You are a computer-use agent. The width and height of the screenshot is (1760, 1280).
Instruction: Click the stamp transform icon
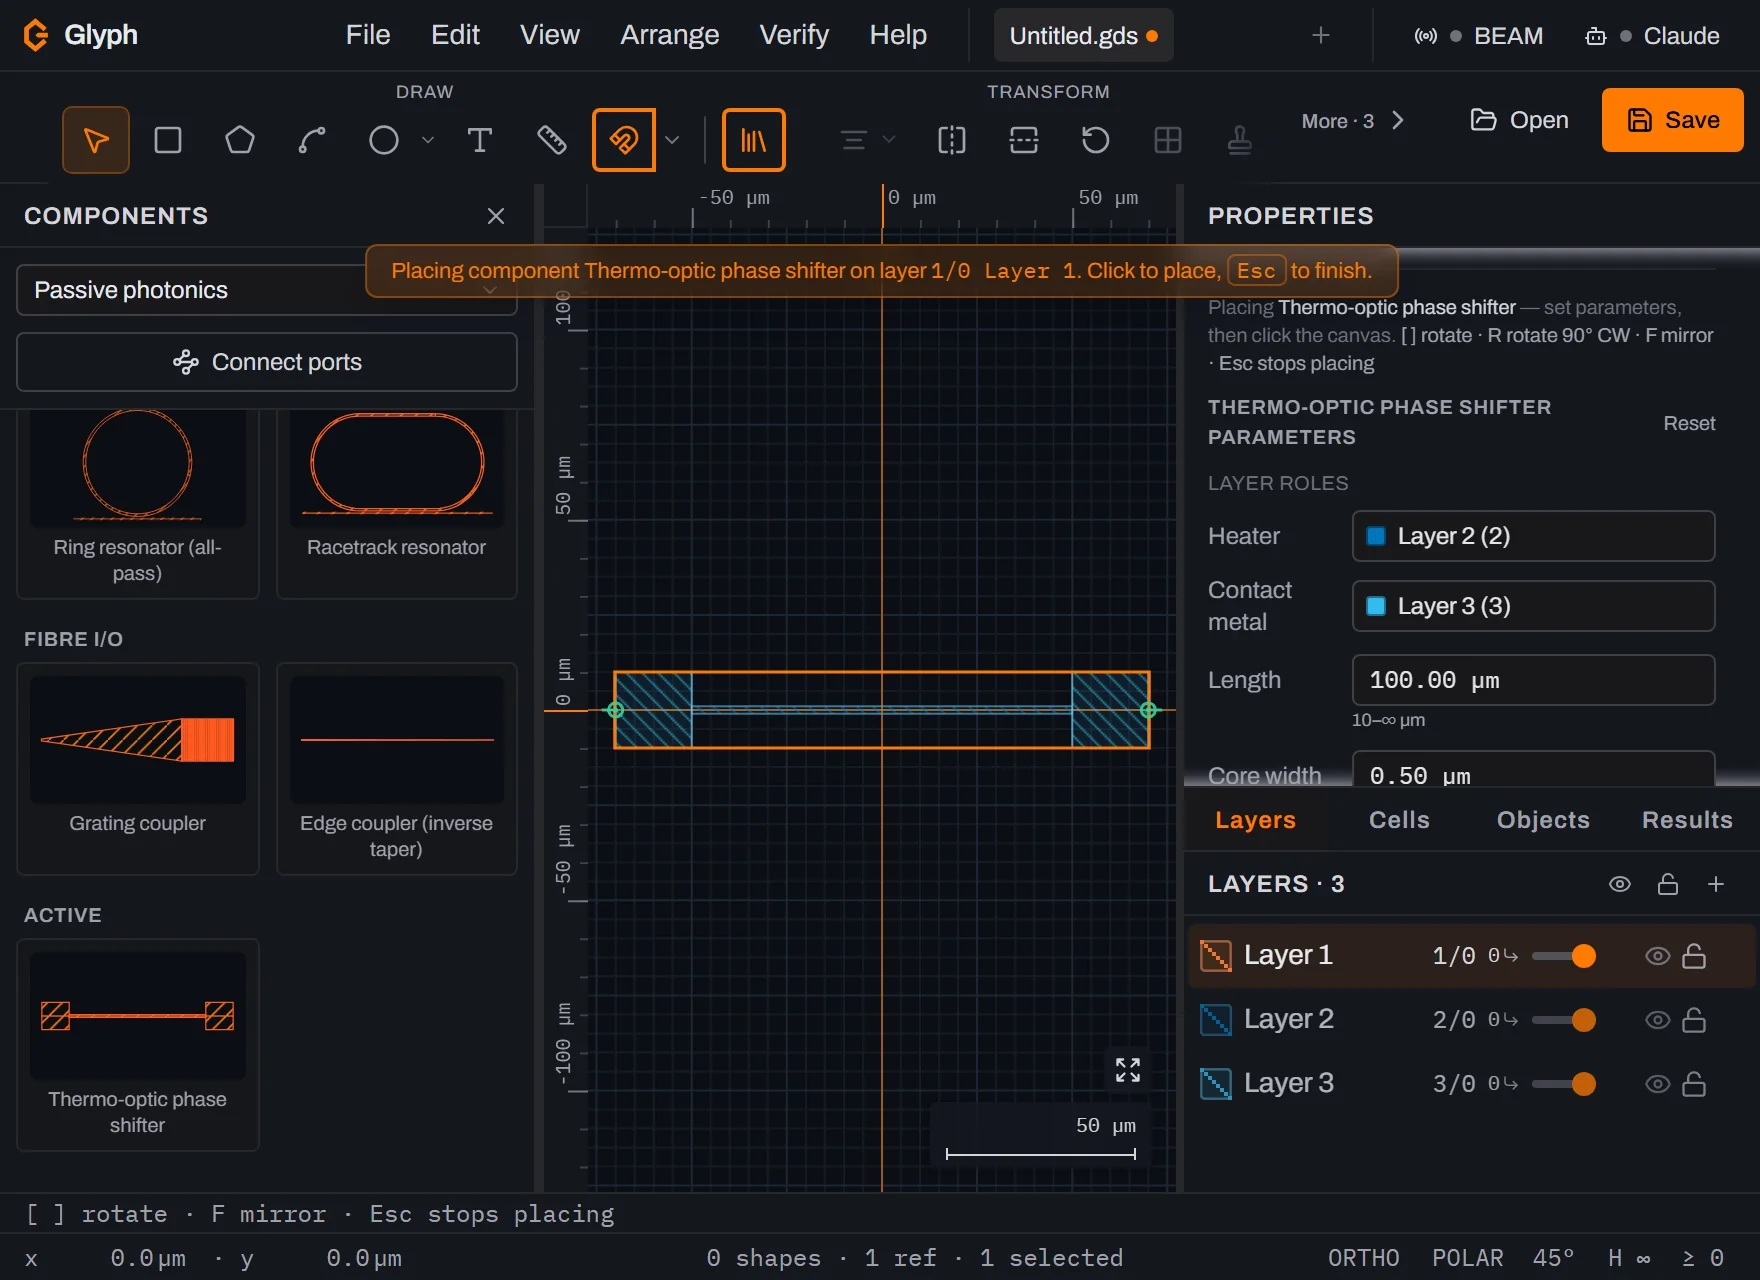click(x=1240, y=140)
